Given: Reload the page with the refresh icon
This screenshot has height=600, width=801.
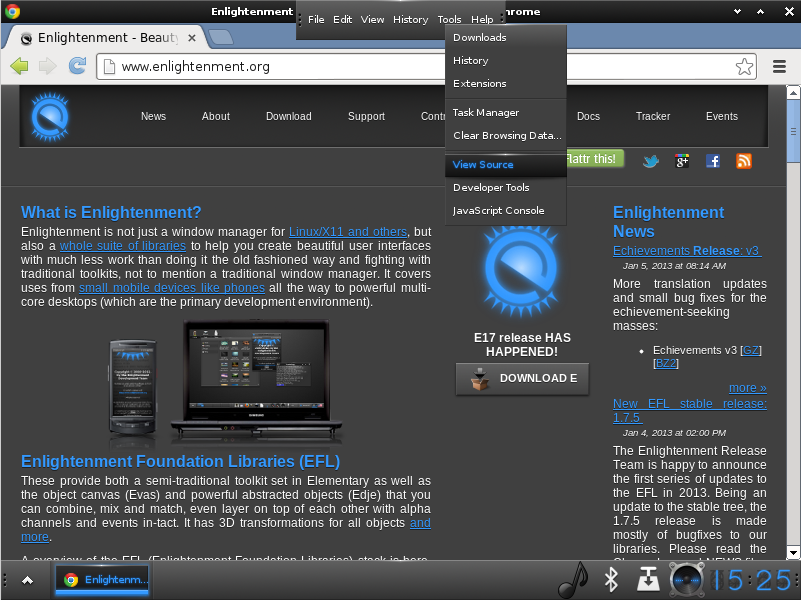Looking at the screenshot, I should [77, 67].
